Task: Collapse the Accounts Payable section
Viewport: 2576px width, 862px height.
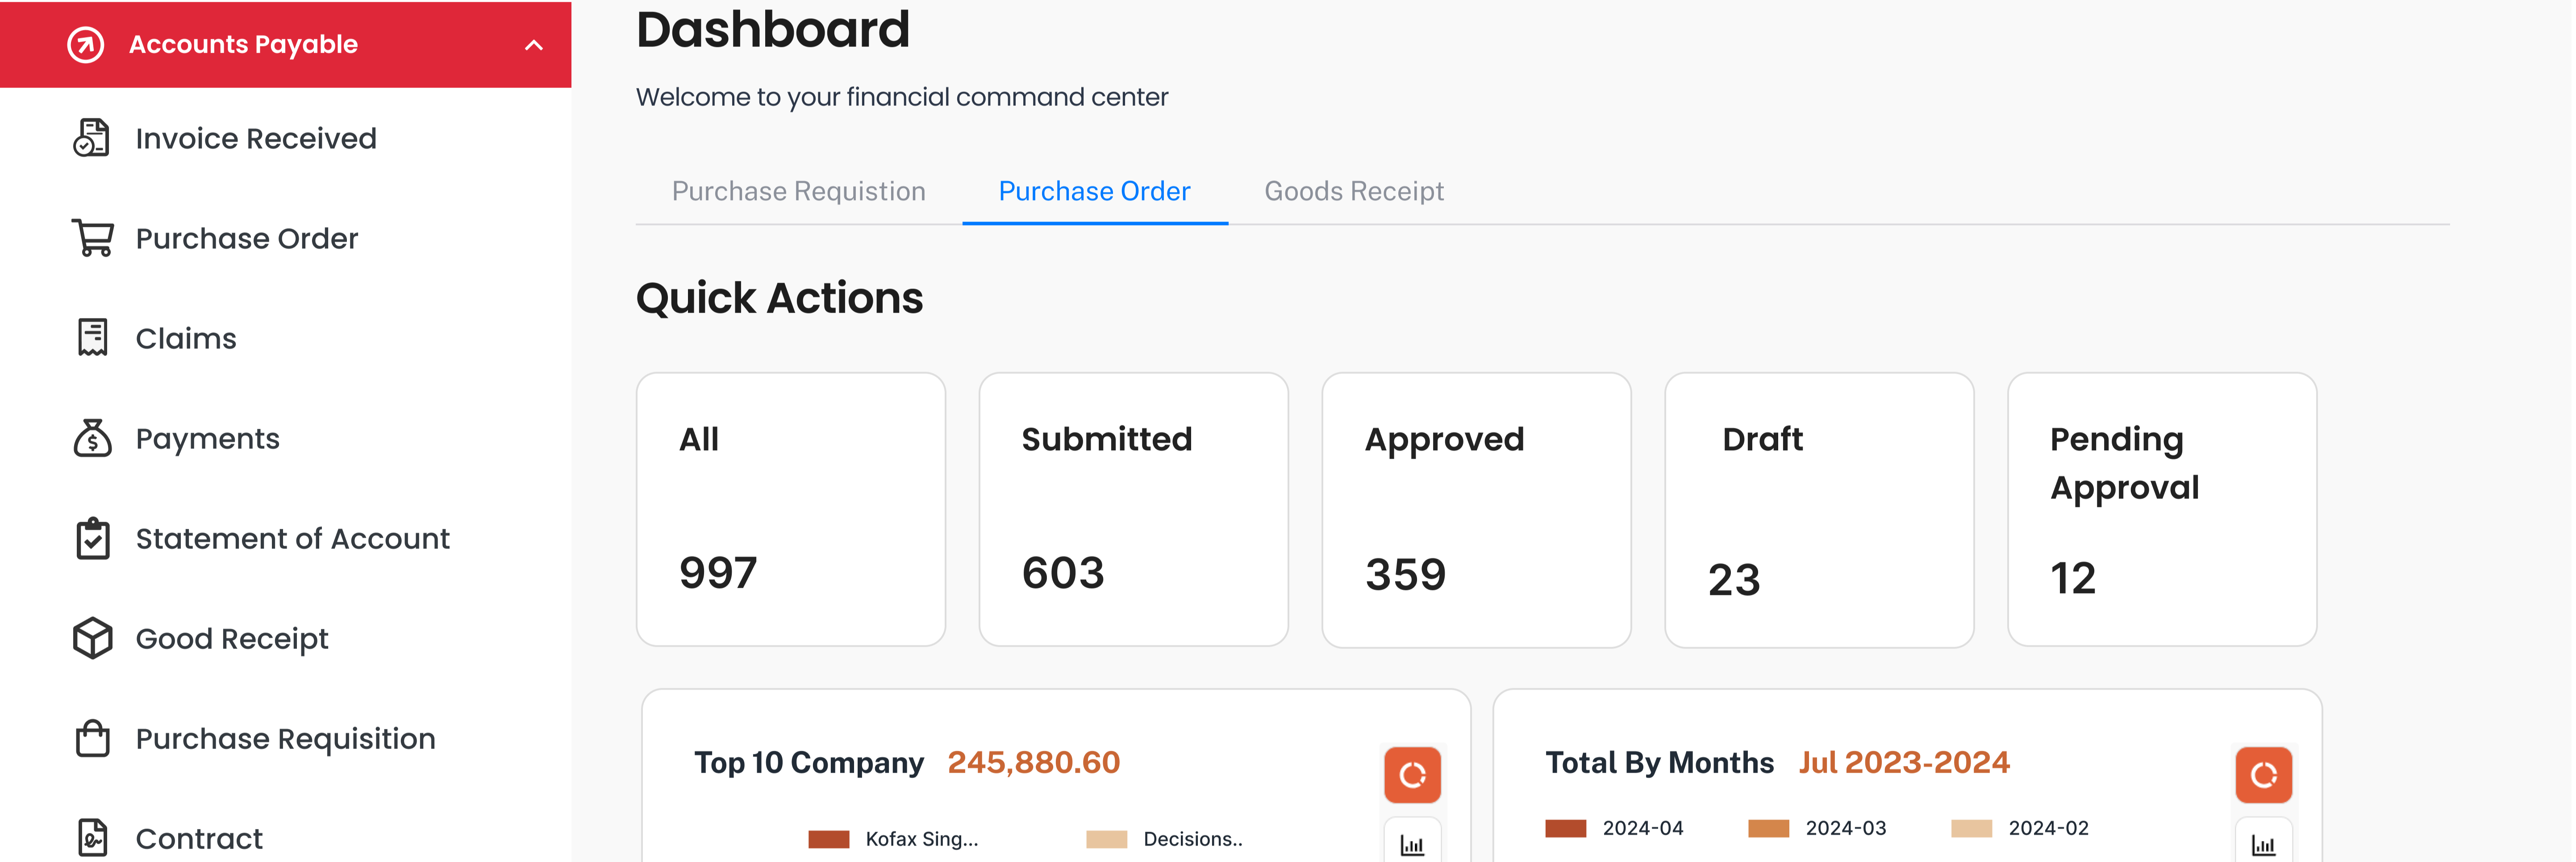Action: (534, 44)
